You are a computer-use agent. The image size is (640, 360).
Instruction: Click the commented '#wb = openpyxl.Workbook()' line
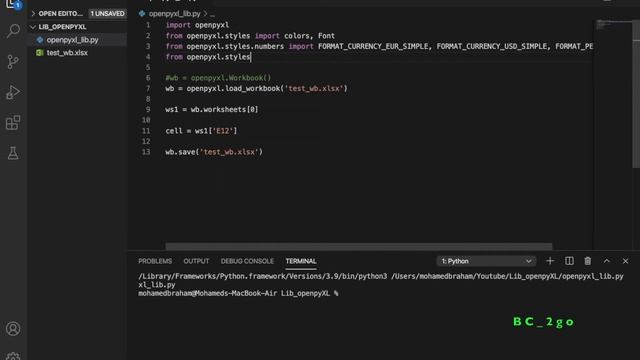(x=218, y=78)
